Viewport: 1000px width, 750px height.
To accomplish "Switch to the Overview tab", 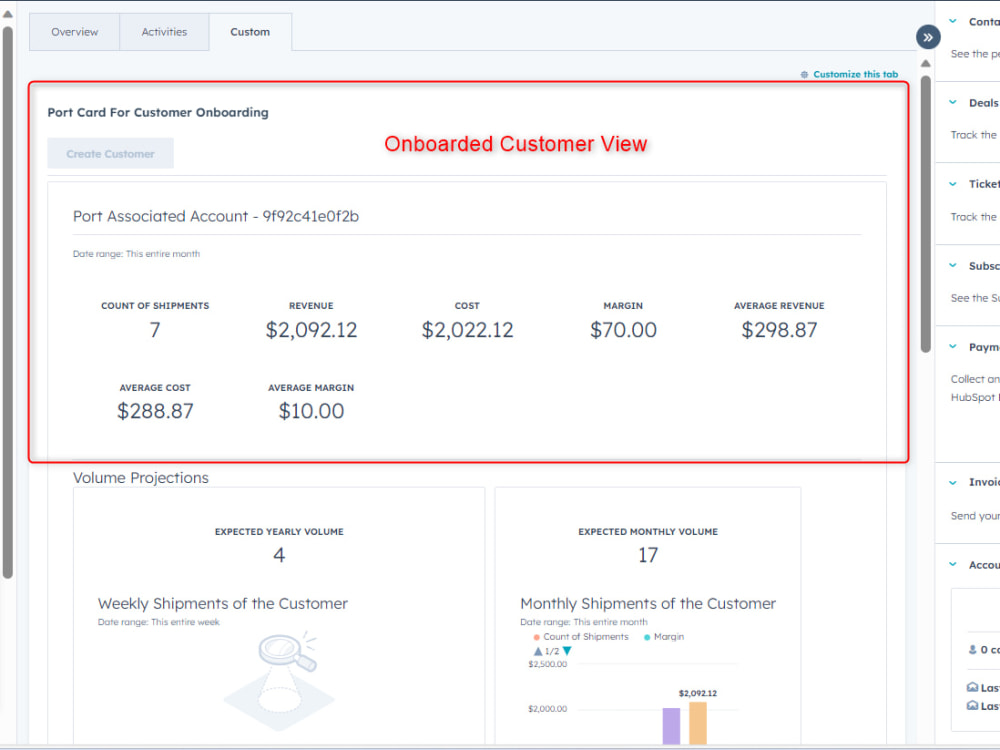I will pyautogui.click(x=74, y=31).
